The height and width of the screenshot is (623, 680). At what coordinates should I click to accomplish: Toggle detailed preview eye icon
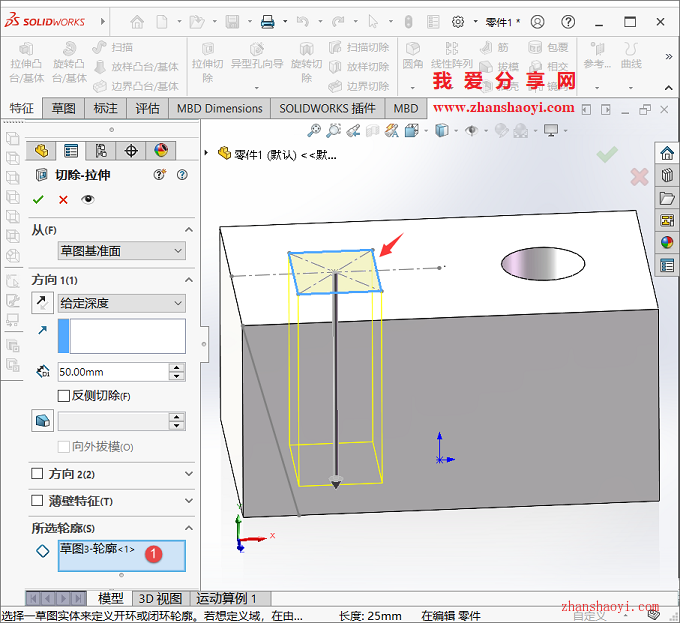[x=88, y=199]
